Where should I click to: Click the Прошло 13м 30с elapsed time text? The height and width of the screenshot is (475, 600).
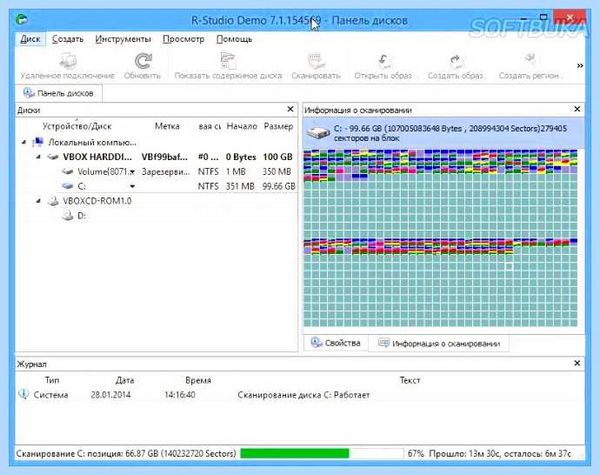coord(465,454)
